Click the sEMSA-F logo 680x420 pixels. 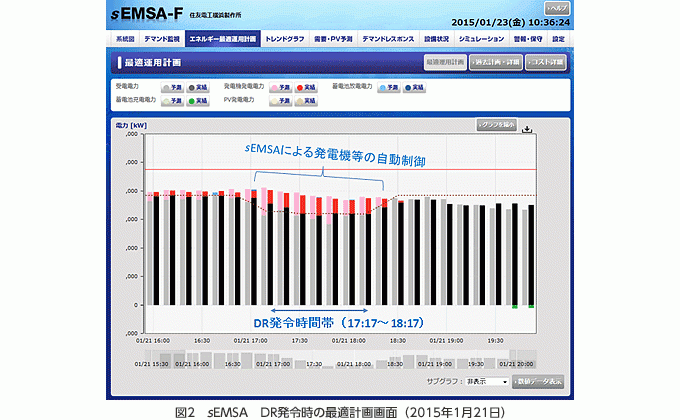tap(147, 14)
